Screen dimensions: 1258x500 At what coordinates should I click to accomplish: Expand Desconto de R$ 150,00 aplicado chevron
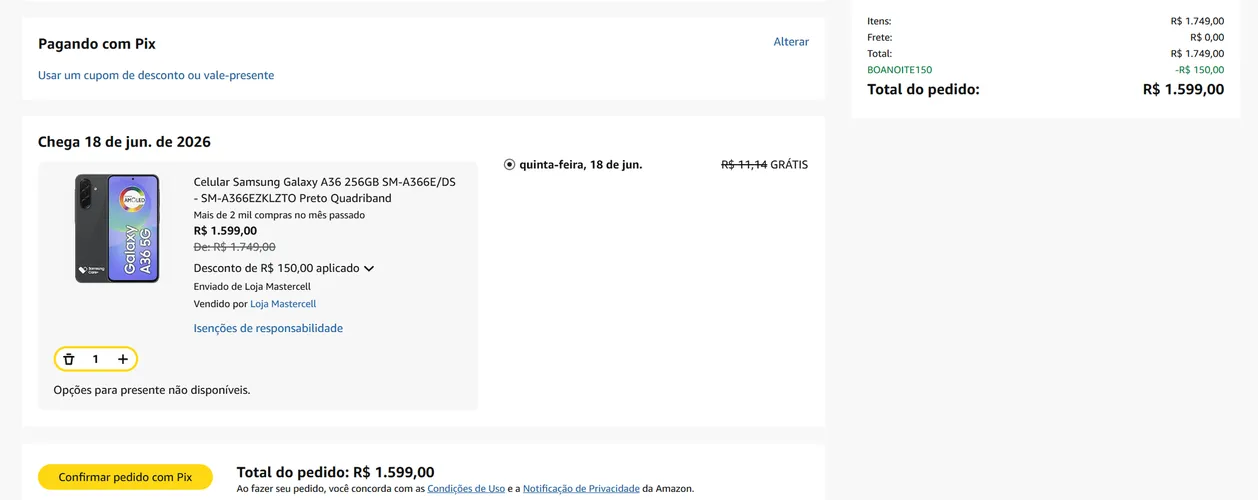click(x=369, y=268)
